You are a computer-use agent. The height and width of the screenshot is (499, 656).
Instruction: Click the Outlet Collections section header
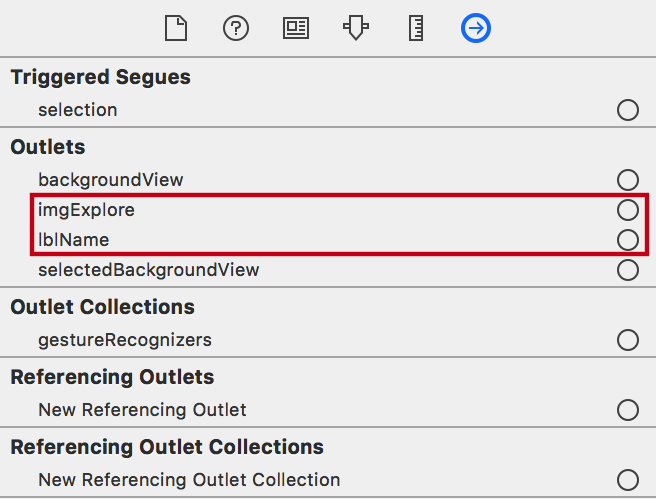click(x=102, y=307)
